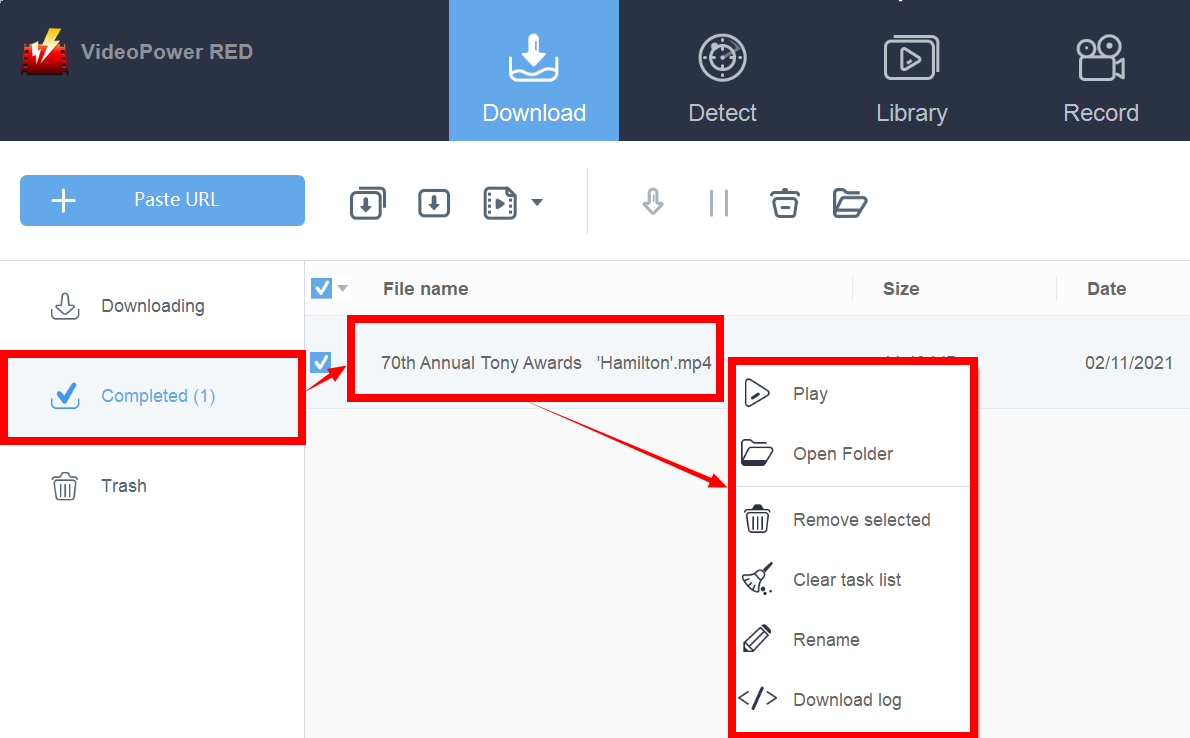1190x738 pixels.
Task: Click the video format converter icon
Action: pyautogui.click(x=500, y=203)
